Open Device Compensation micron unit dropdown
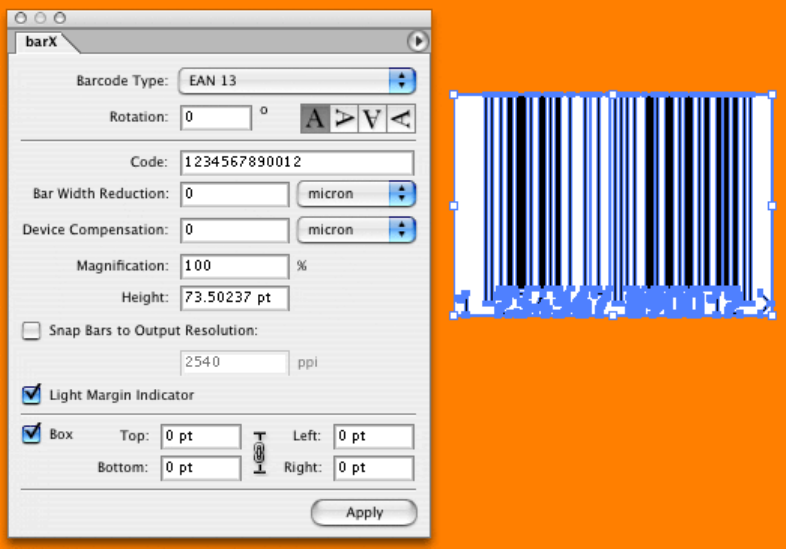Image resolution: width=786 pixels, height=549 pixels. pyautogui.click(x=356, y=230)
